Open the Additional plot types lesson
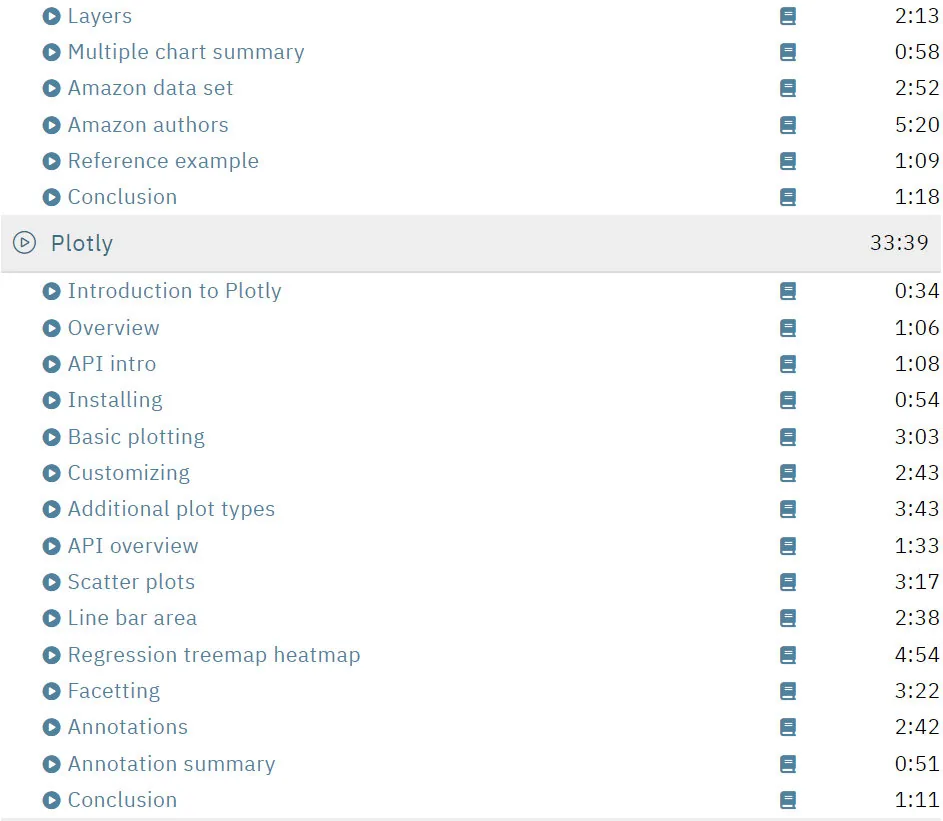 [x=171, y=509]
